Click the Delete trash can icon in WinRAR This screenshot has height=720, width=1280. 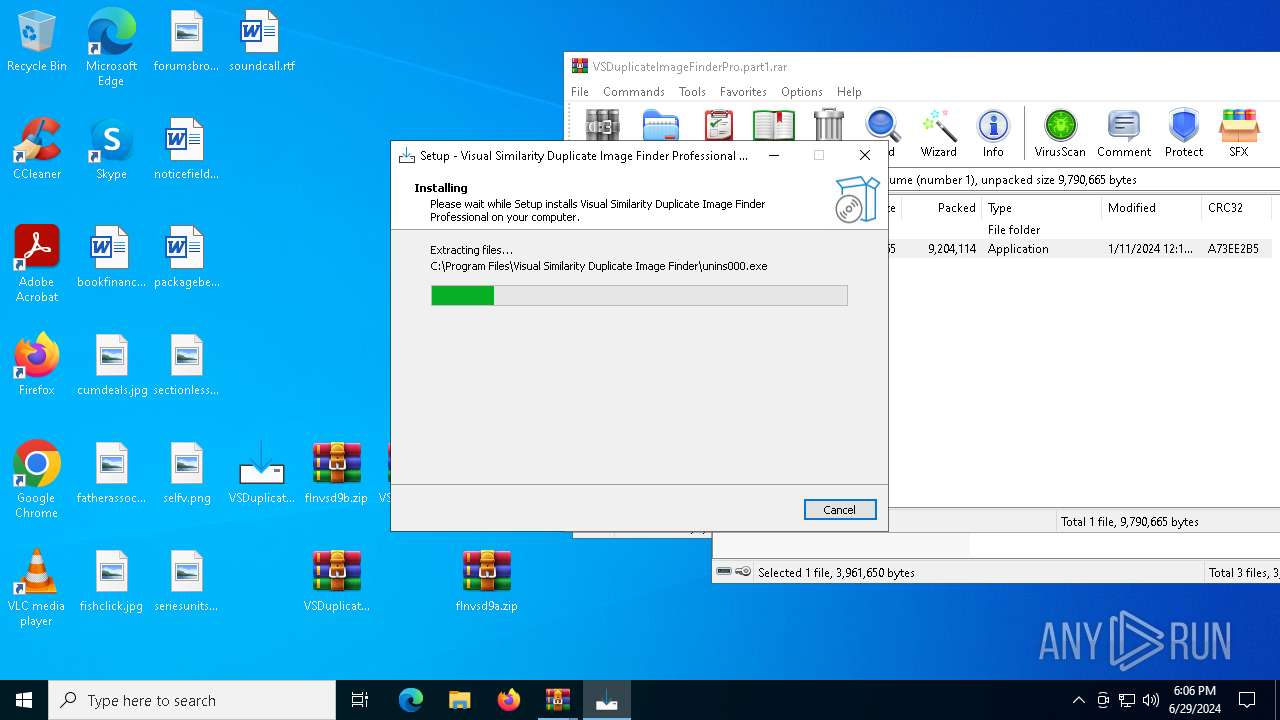[829, 126]
